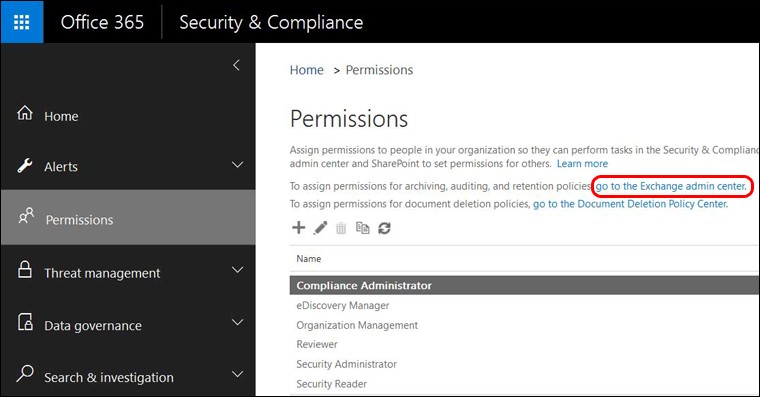
Task: Open the Learn more link
Action: [x=582, y=163]
